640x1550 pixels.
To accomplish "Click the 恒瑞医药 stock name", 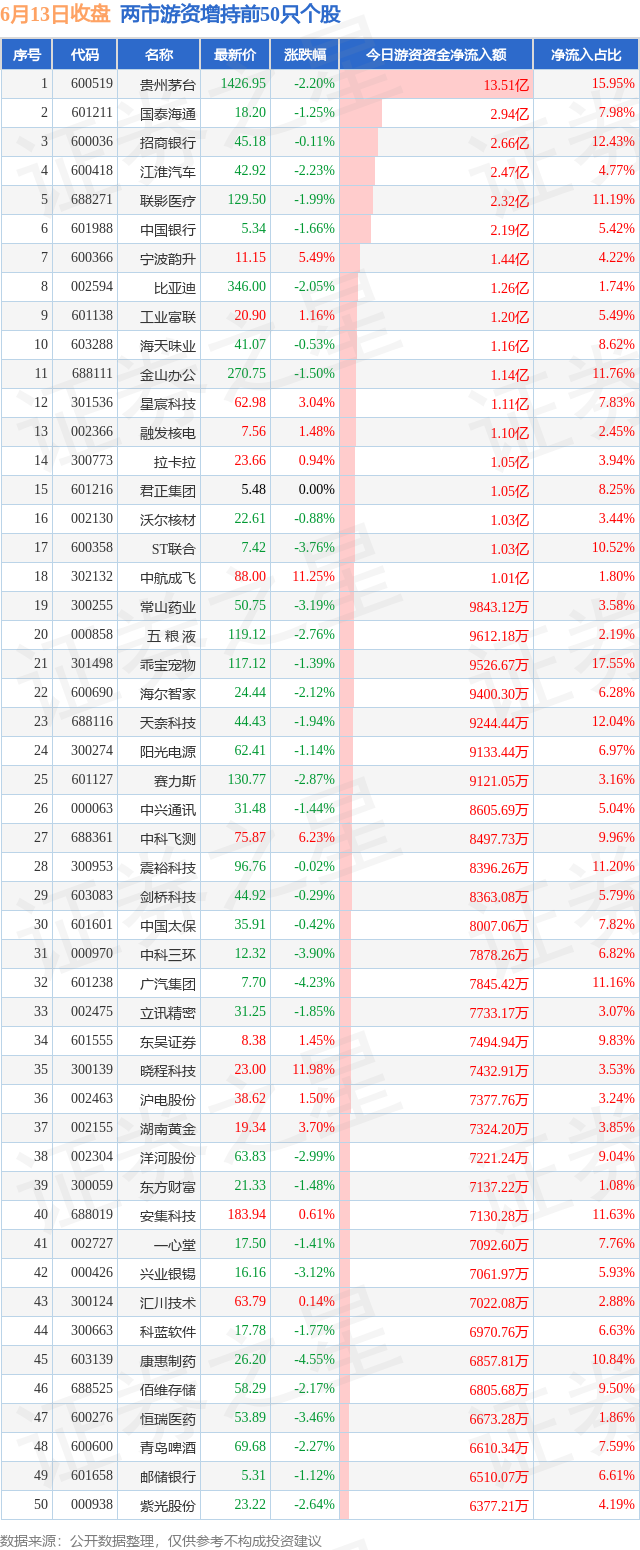I will (x=168, y=1418).
